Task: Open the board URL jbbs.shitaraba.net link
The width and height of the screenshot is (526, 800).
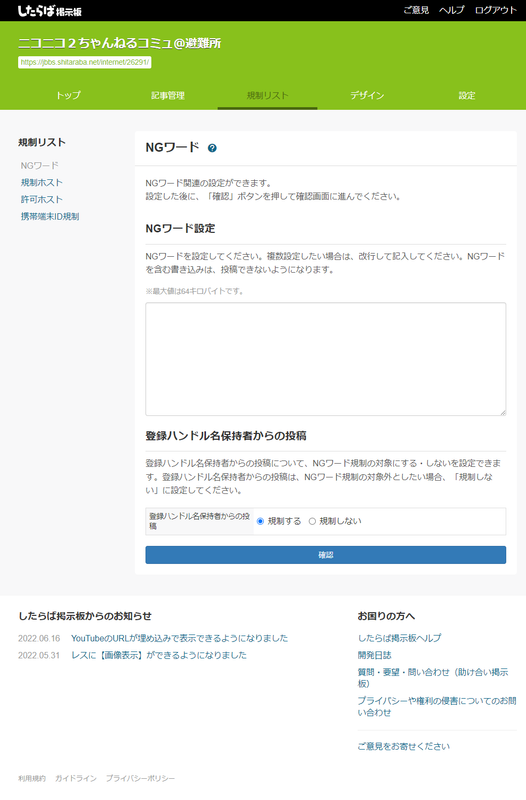Action: [x=85, y=62]
